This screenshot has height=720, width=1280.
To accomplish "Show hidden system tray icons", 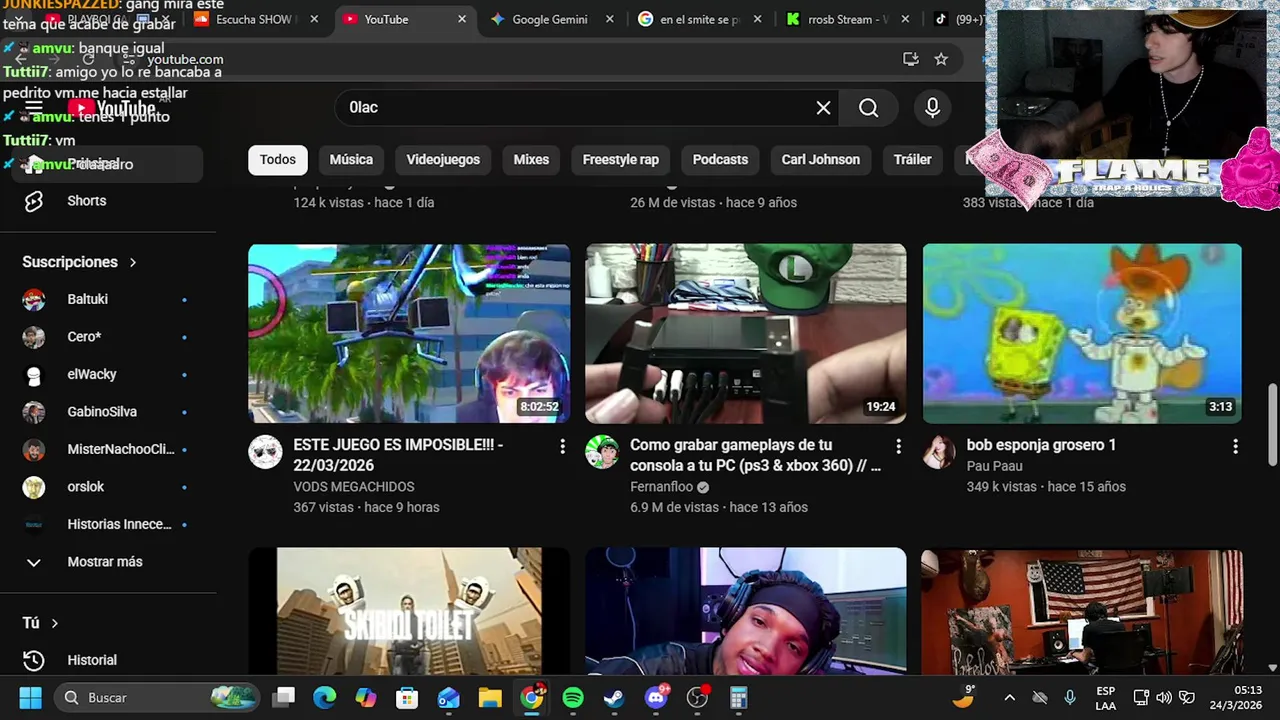I will pos(1009,697).
